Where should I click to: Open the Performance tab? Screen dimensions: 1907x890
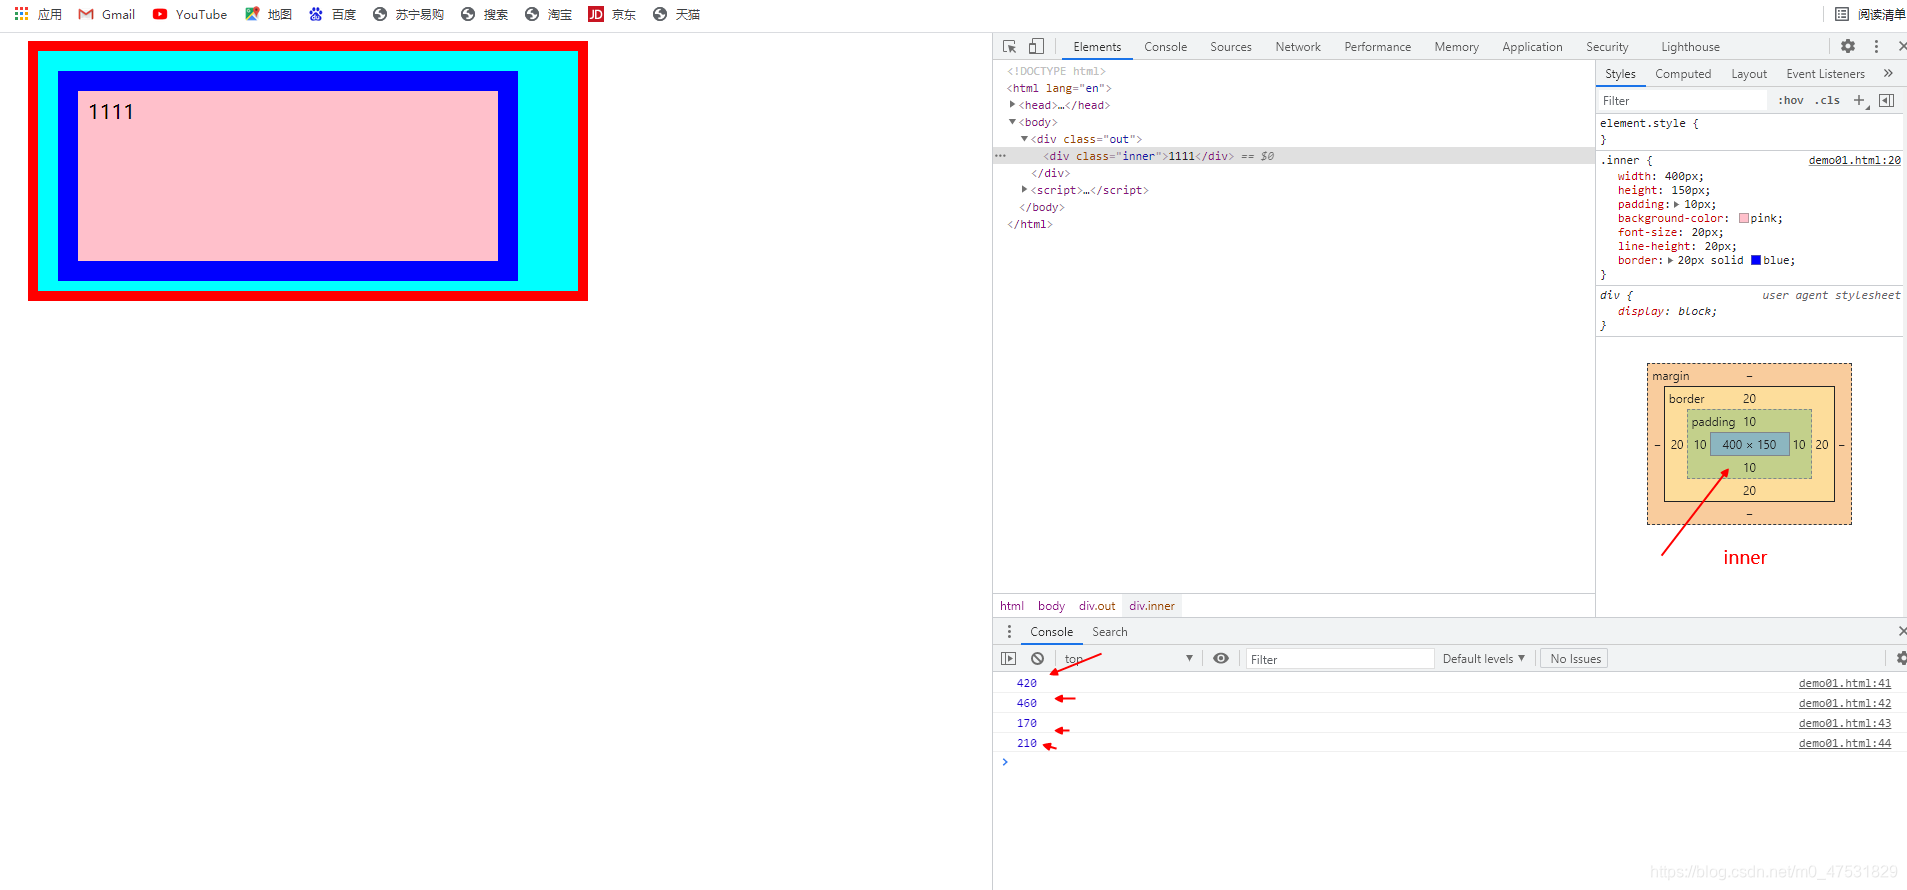[x=1377, y=47]
